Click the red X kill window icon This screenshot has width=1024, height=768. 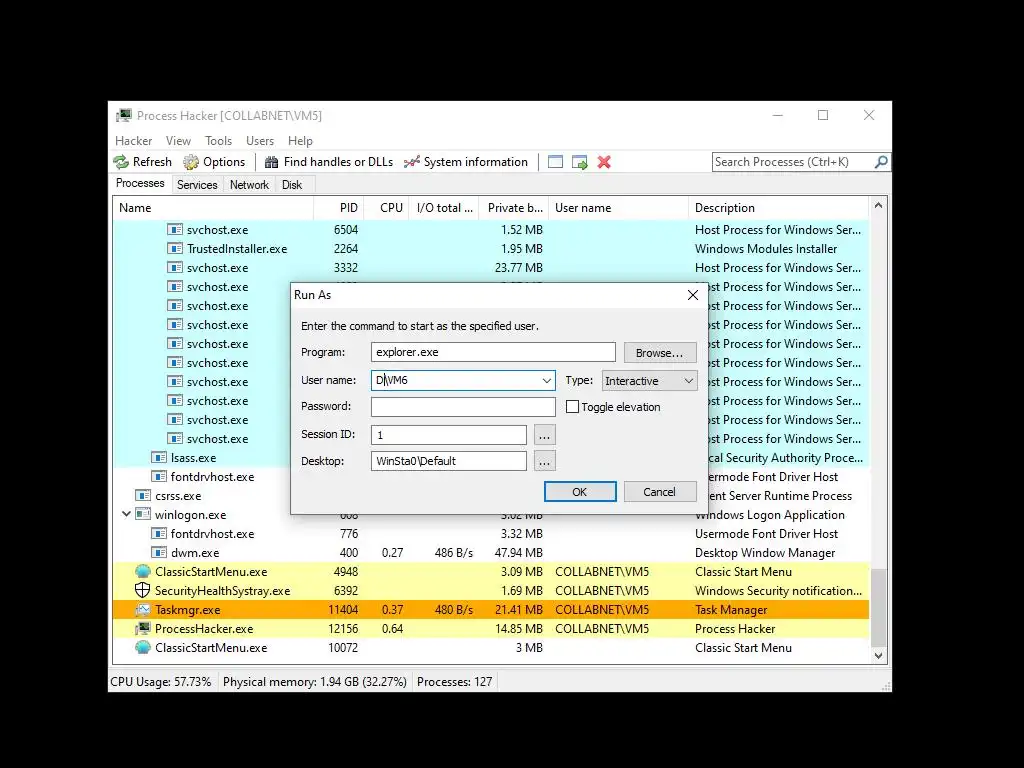pos(604,162)
